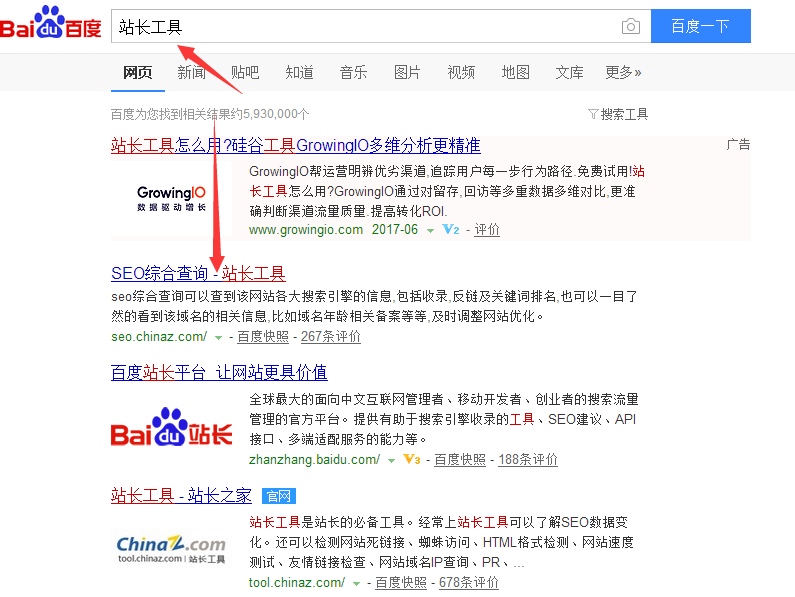The image size is (795, 597).
Task: Open 百度快照 for seo.chinaz.com result
Action: point(263,337)
